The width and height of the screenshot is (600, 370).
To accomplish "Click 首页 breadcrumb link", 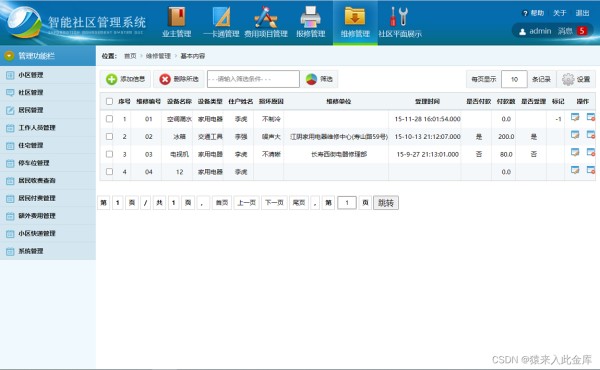I will 130,56.
